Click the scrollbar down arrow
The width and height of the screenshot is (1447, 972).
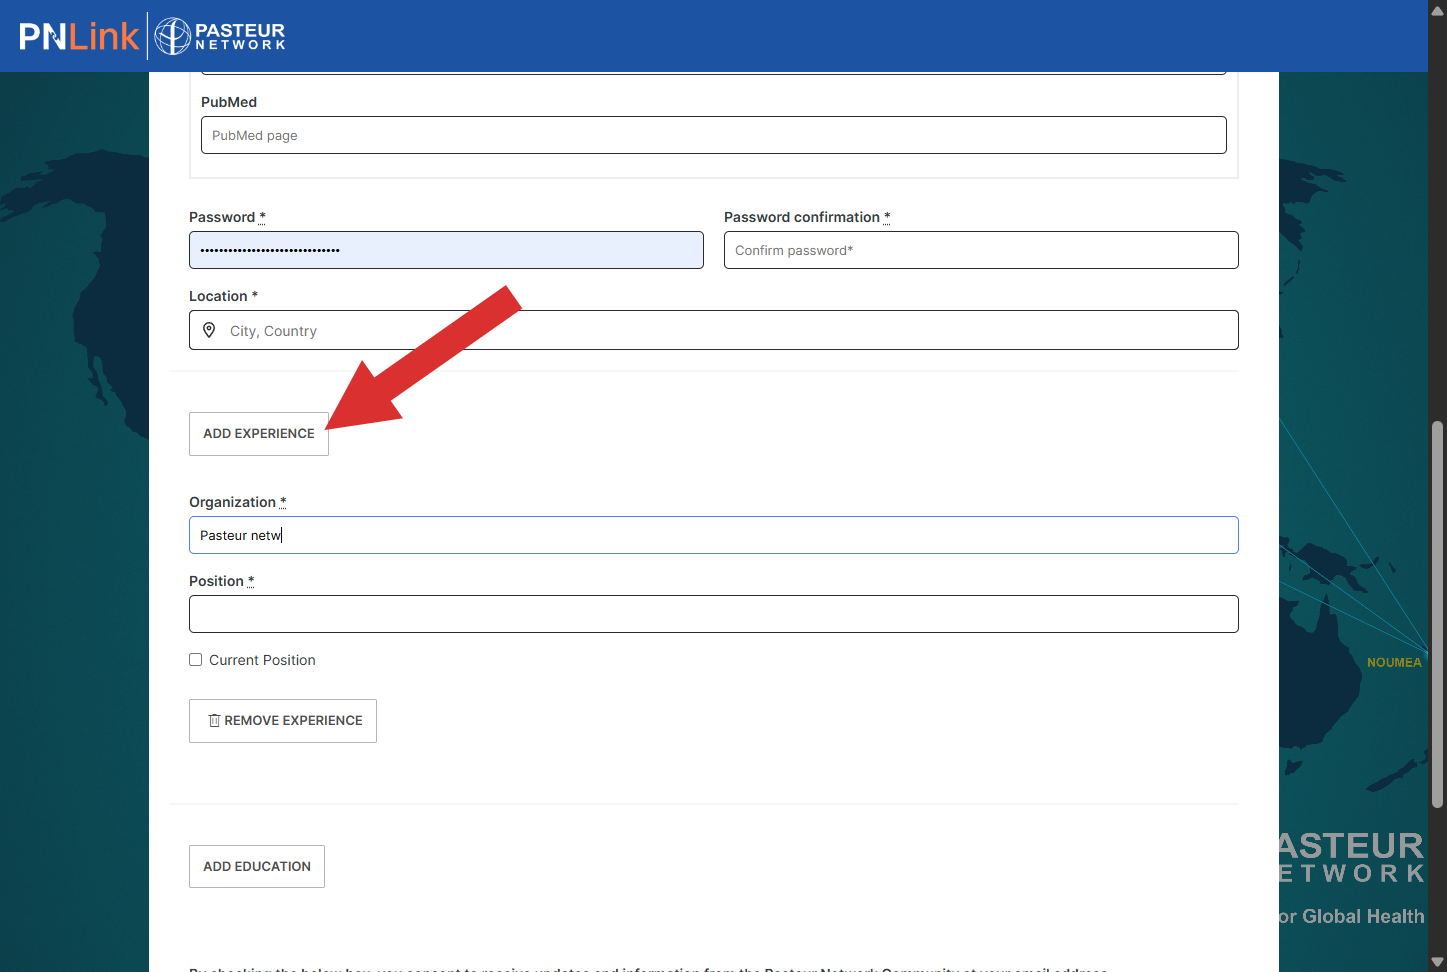click(x=1437, y=962)
